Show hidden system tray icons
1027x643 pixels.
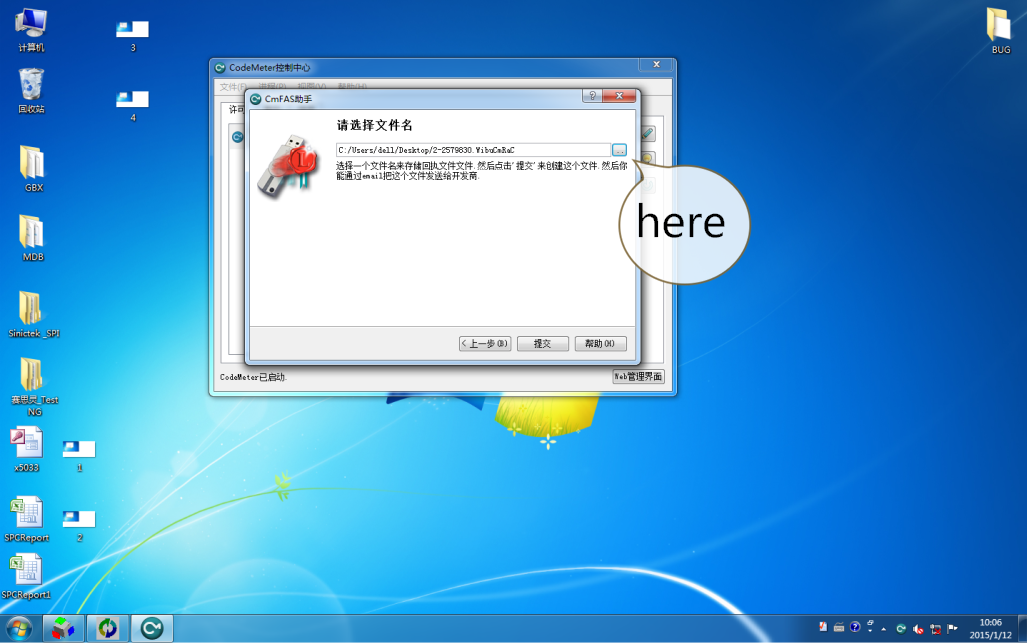pyautogui.click(x=883, y=628)
